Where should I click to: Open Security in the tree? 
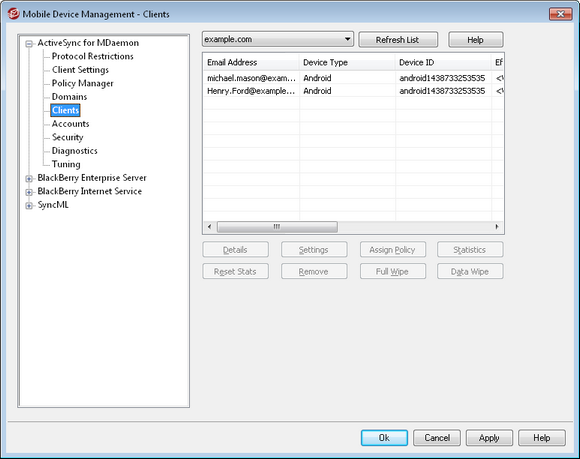[67, 137]
